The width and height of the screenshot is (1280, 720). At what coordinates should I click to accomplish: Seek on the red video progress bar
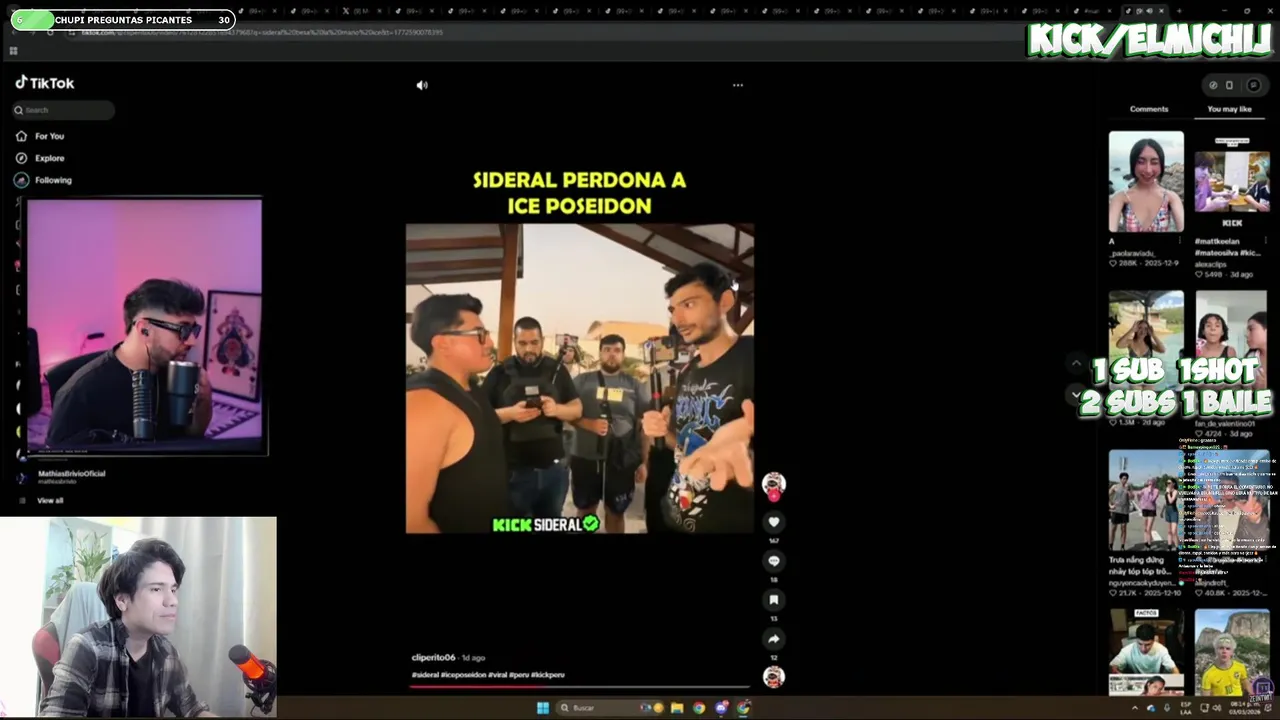point(579,687)
